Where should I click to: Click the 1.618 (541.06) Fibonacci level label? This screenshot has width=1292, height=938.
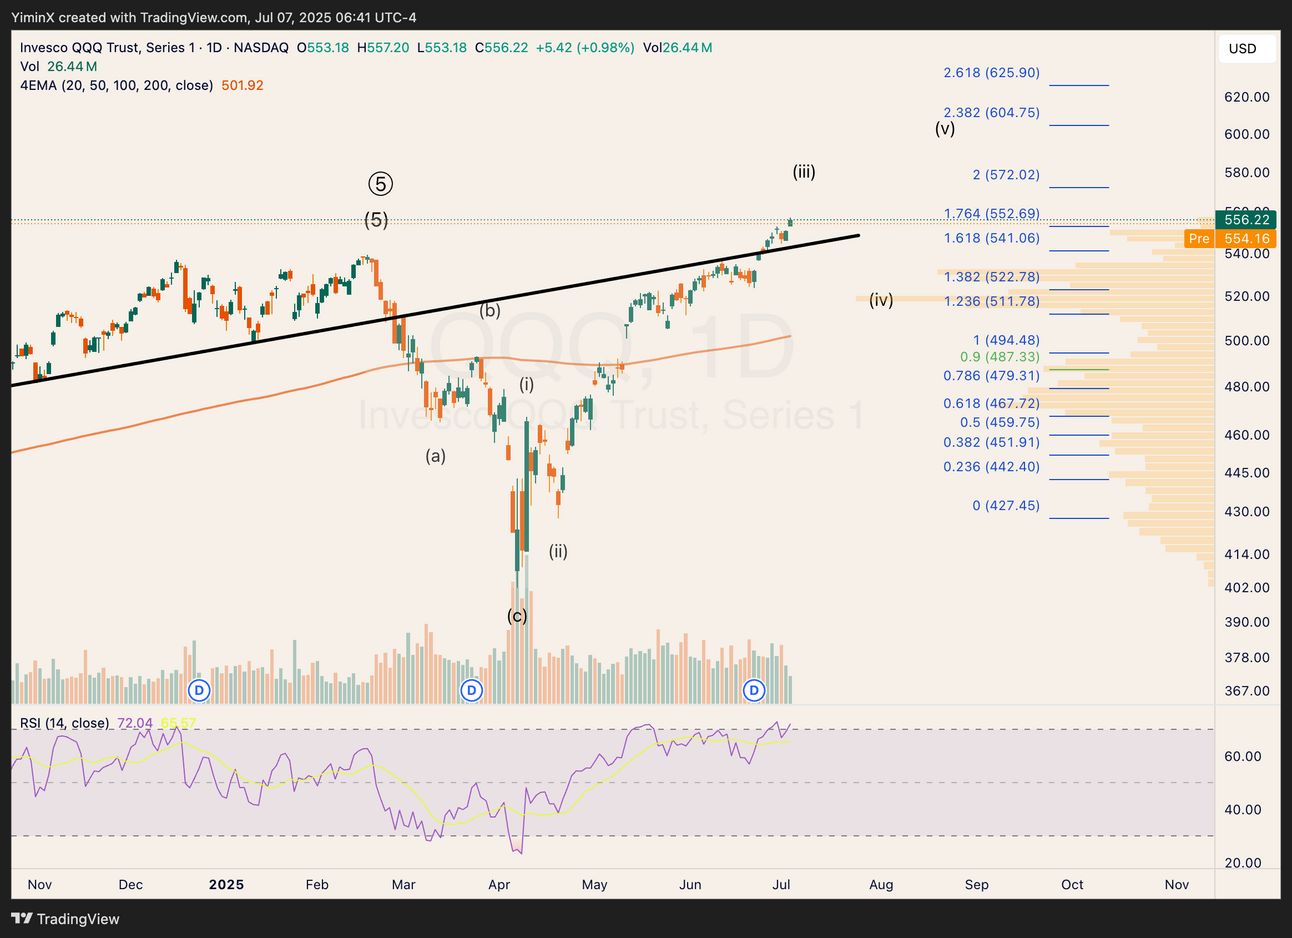[x=991, y=238]
